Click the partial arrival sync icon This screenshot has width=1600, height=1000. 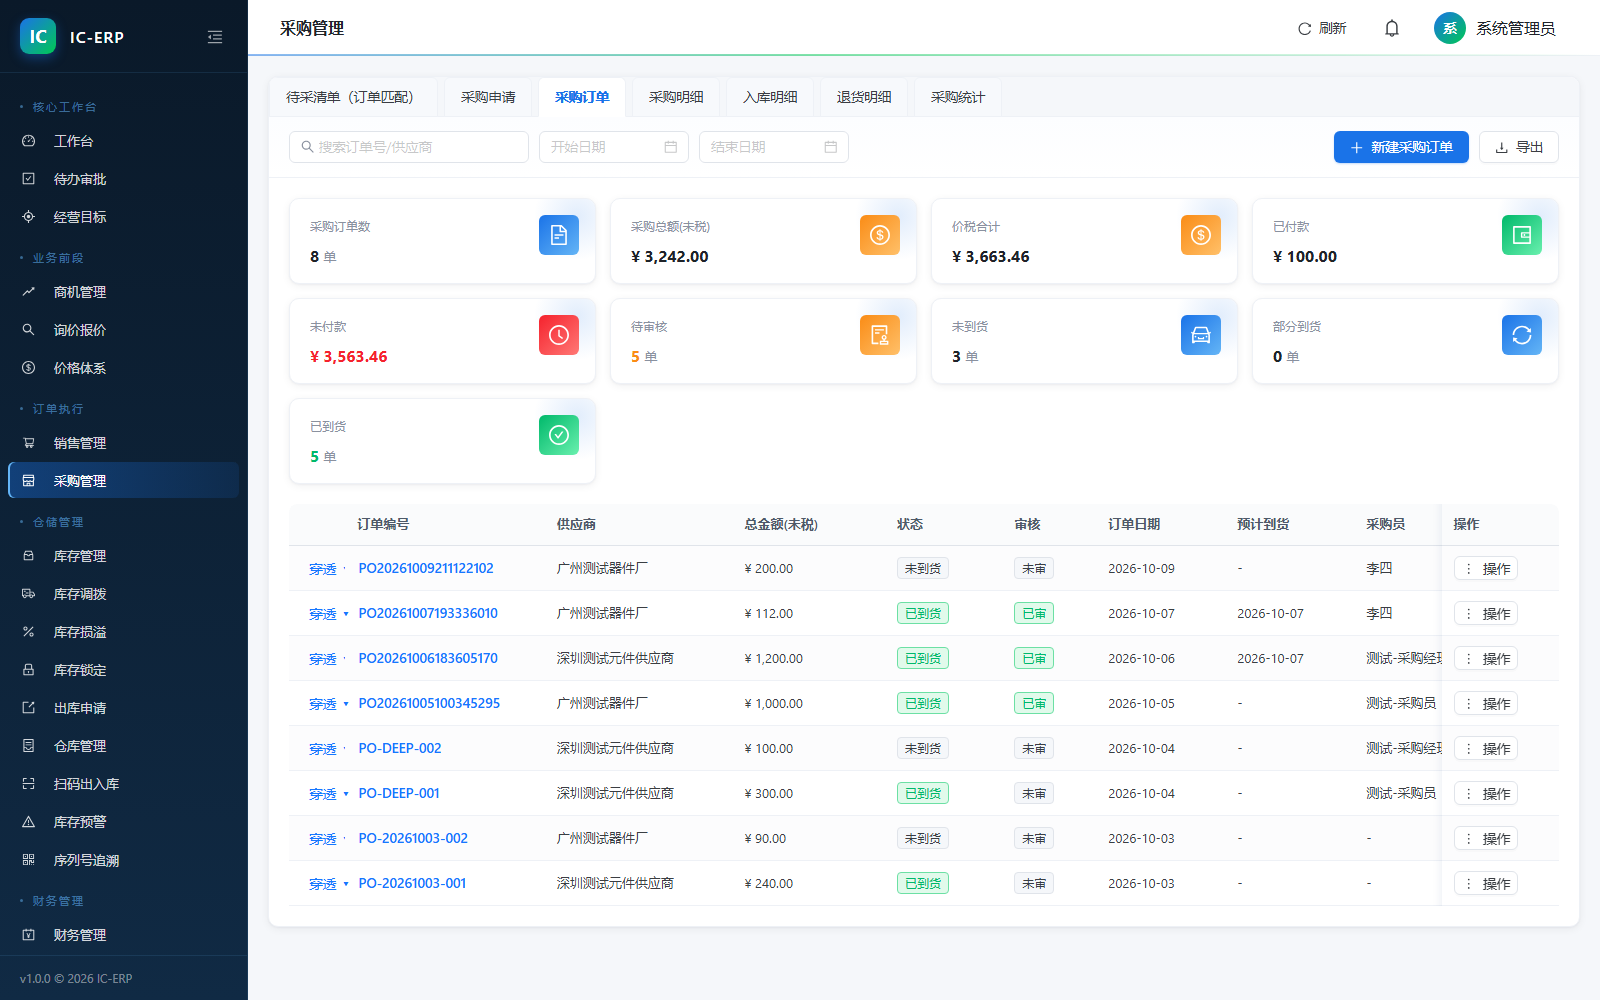pyautogui.click(x=1521, y=335)
